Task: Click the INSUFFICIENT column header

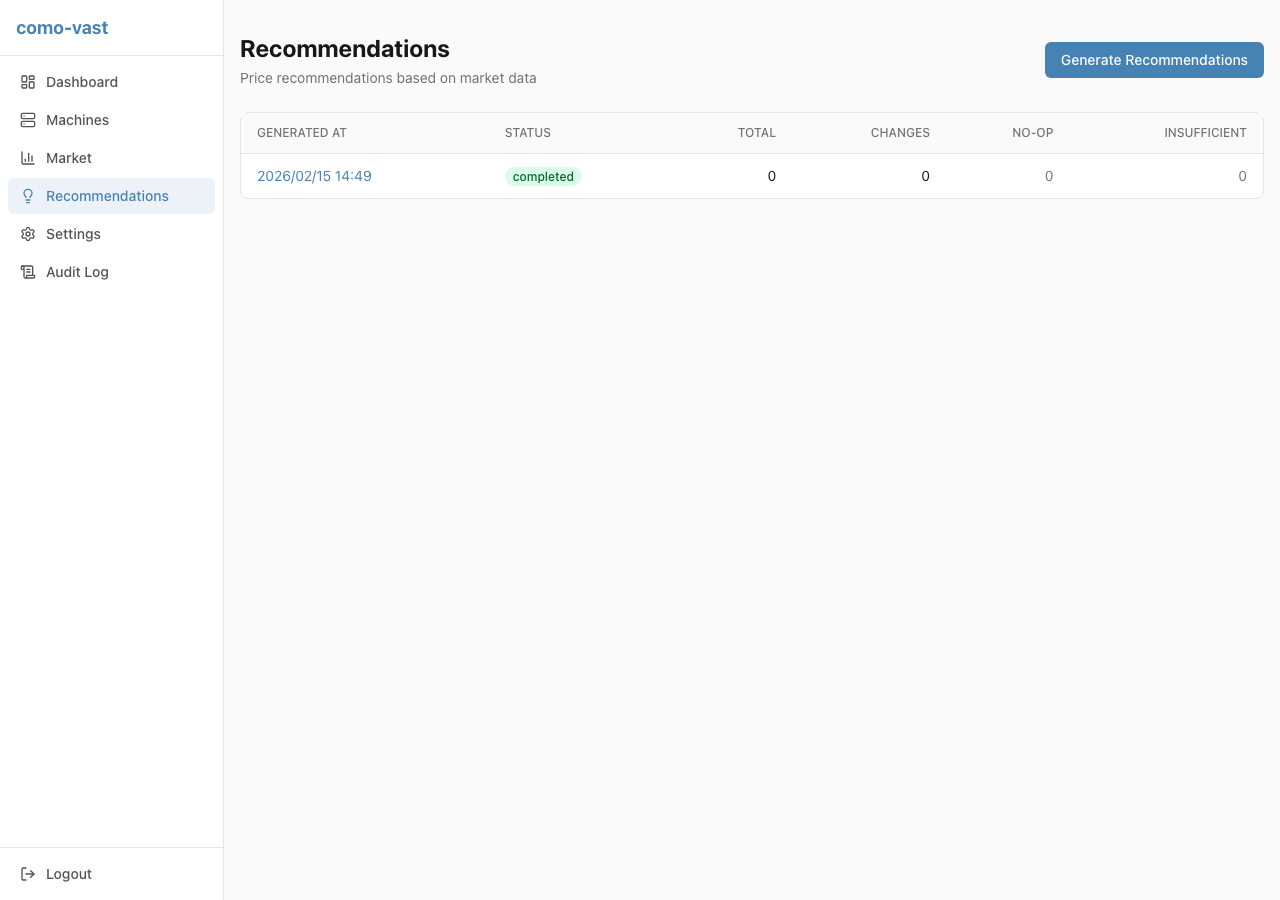Action: (1205, 133)
